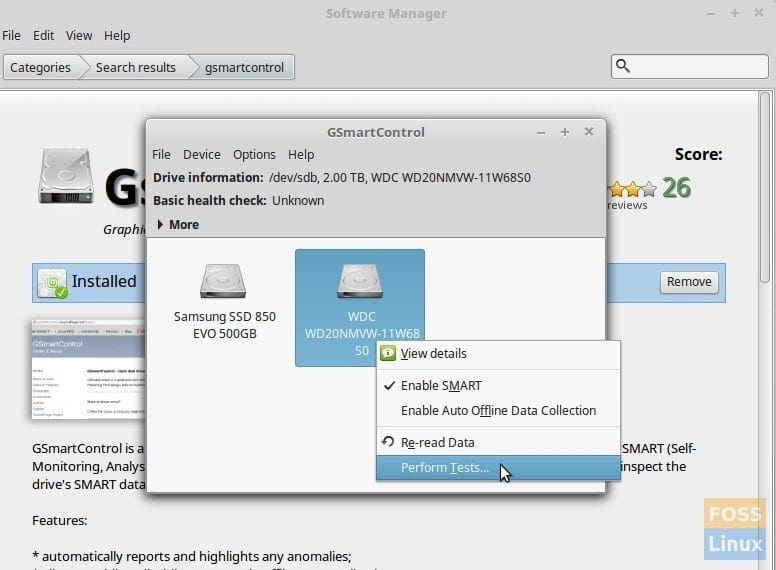Click the Software Manager vertical scrollbar
The height and width of the screenshot is (570, 776).
coord(765,187)
